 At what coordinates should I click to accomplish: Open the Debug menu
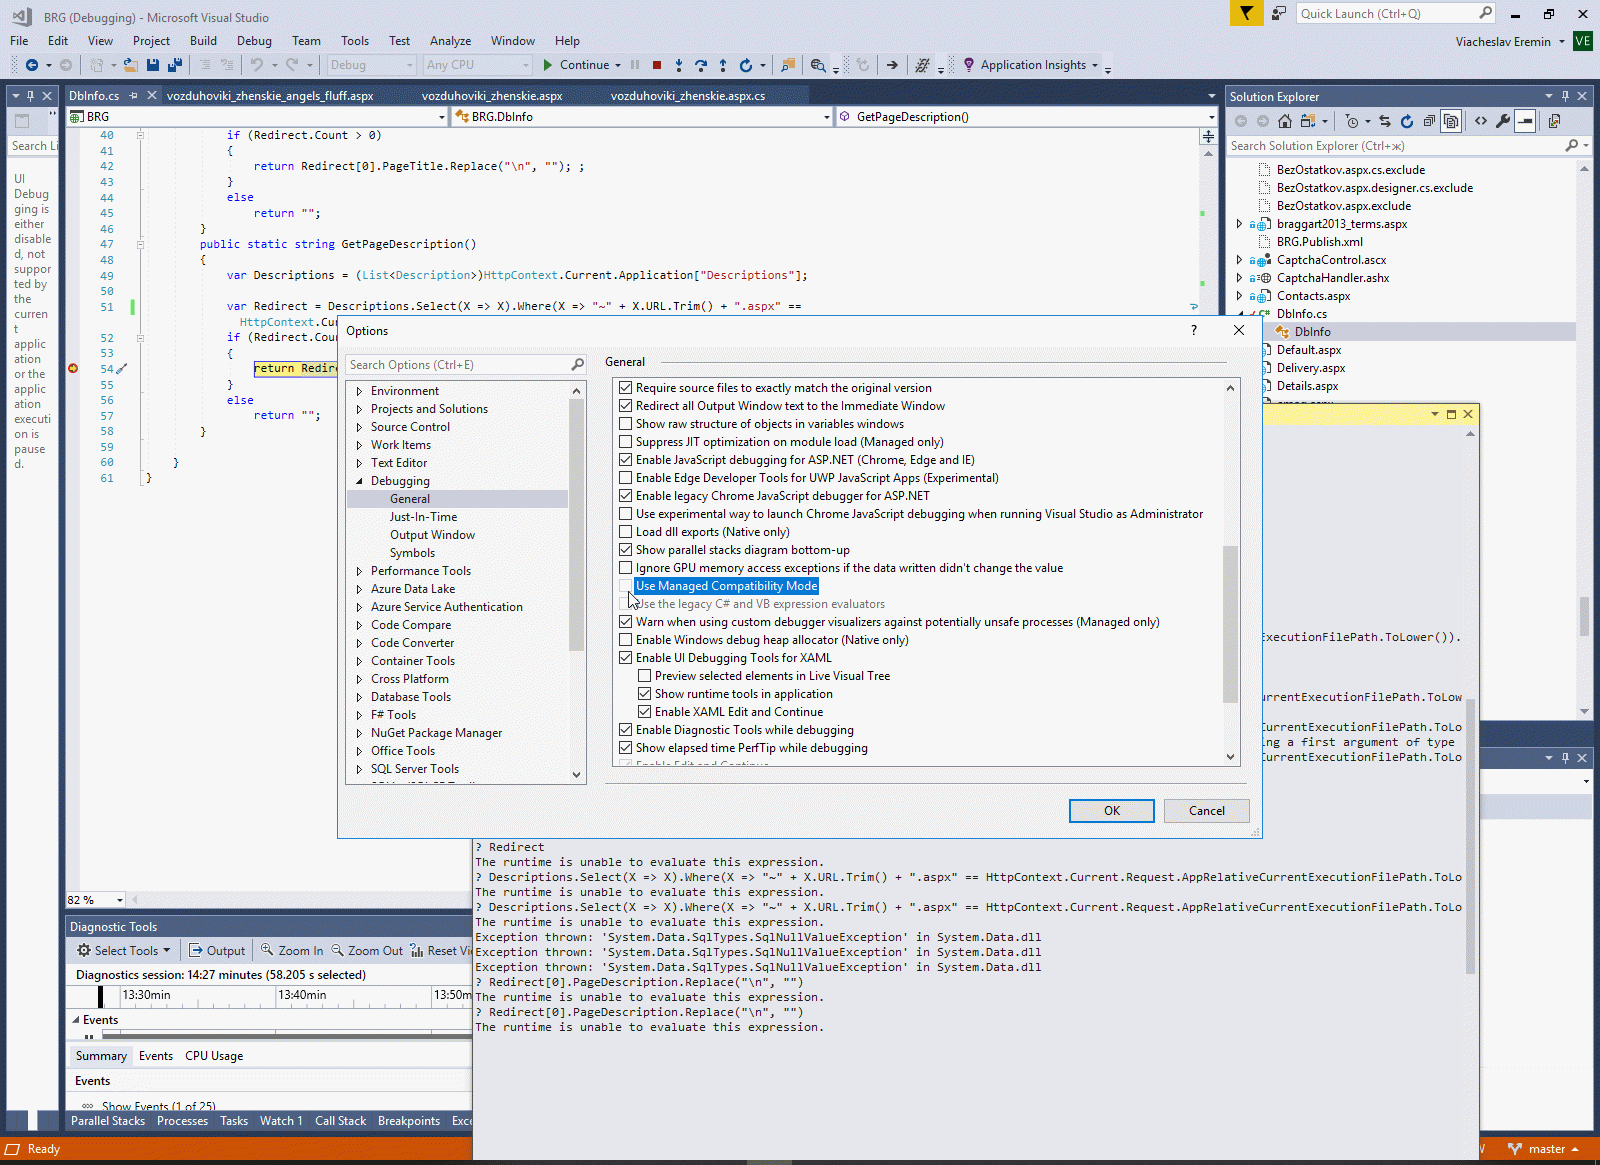(254, 41)
